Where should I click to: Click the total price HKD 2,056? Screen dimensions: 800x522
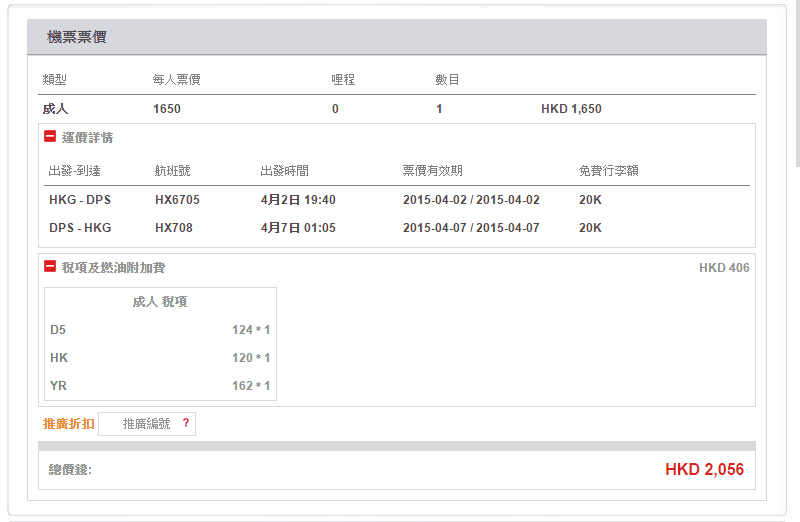[x=704, y=469]
